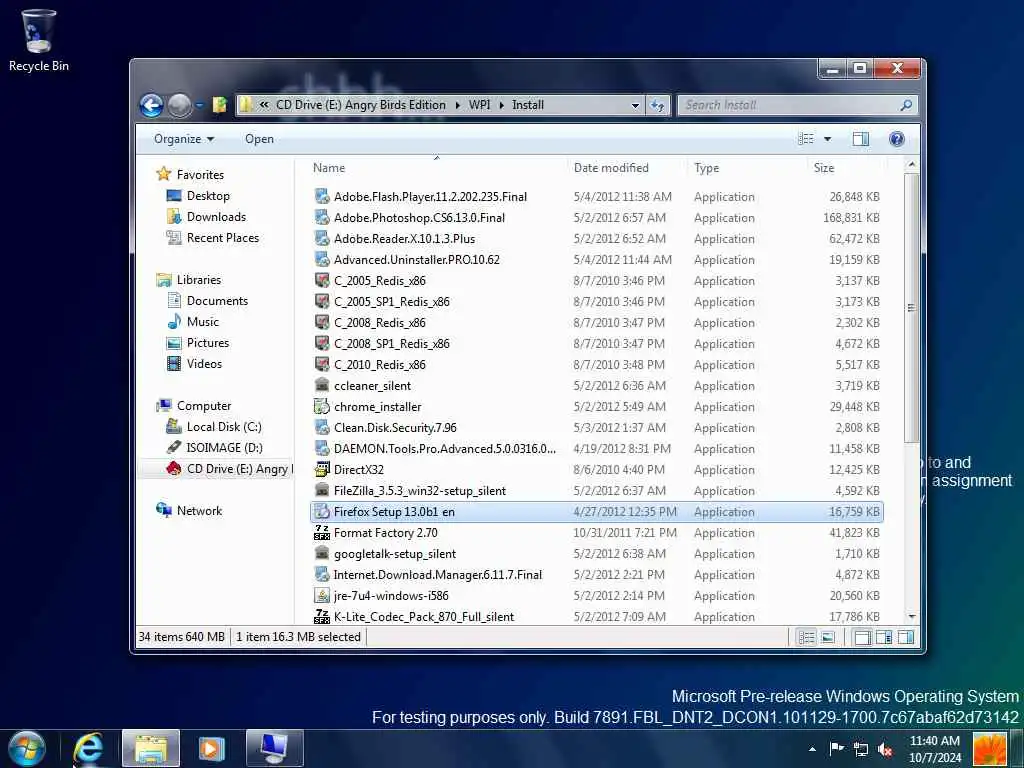Open the recent pages dropdown arrow
The height and width of the screenshot is (768, 1024).
tap(200, 106)
